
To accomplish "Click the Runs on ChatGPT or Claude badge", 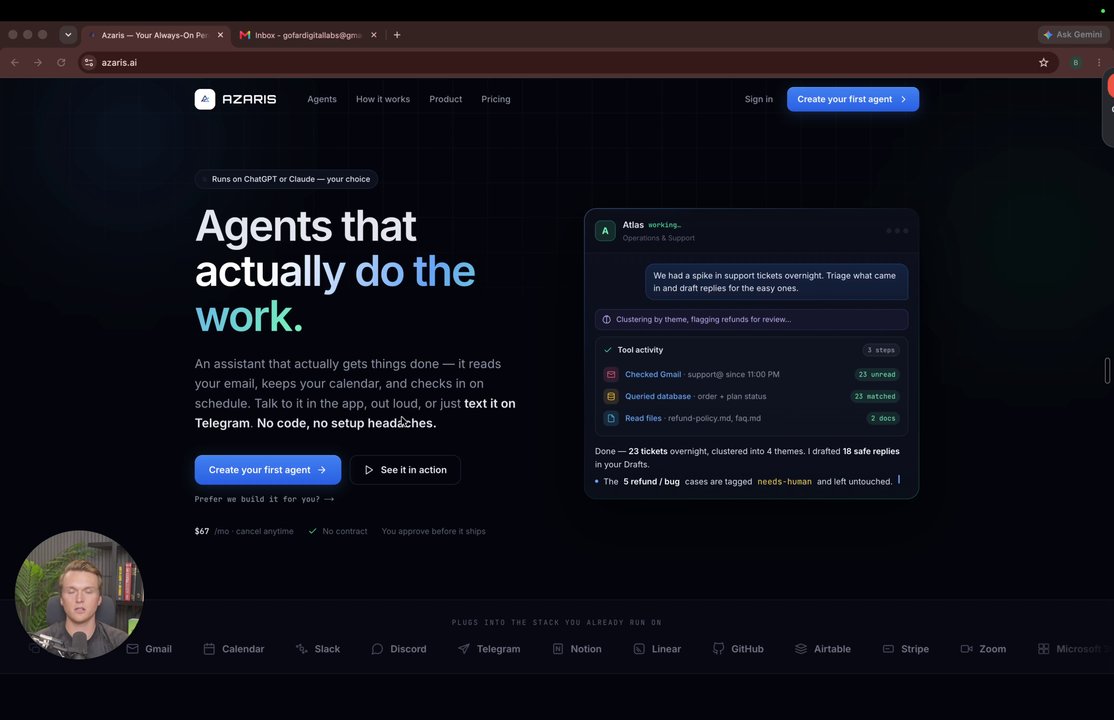I will (286, 179).
